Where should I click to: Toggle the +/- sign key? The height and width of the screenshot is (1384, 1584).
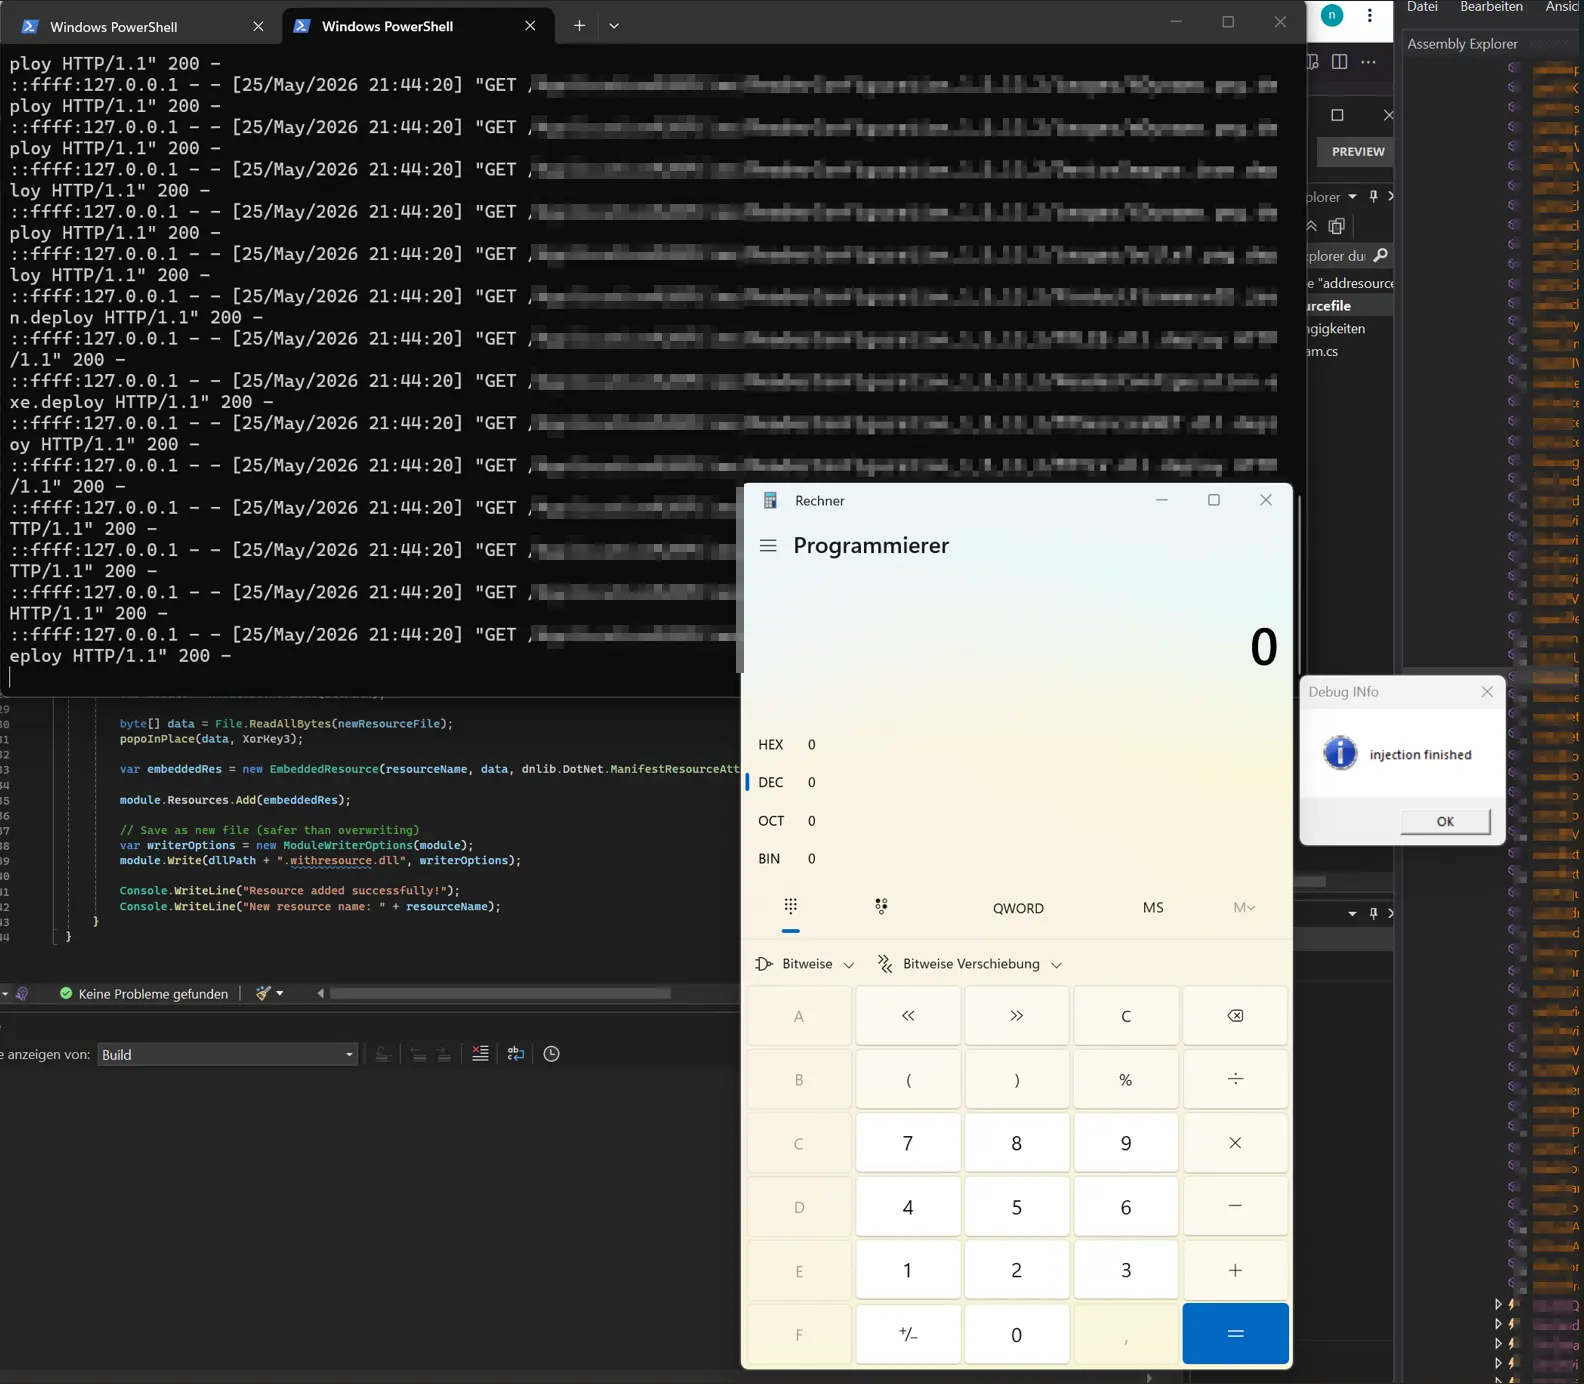point(908,1334)
